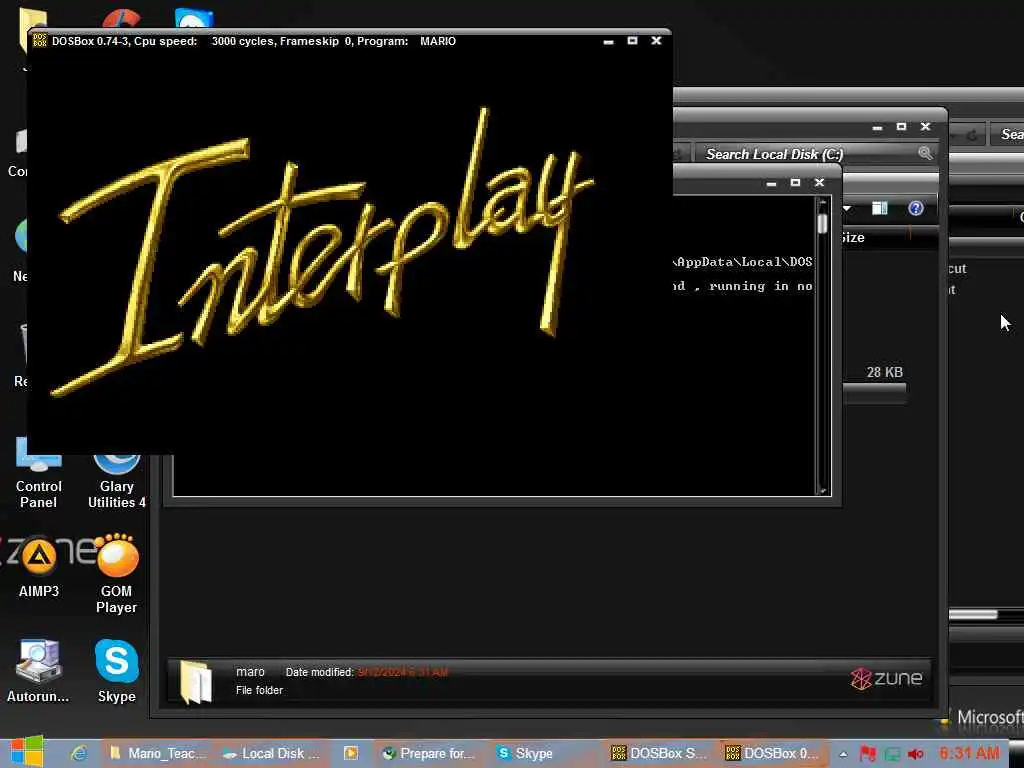Click the Size column header in Explorer
Image resolution: width=1024 pixels, height=768 pixels.
853,238
